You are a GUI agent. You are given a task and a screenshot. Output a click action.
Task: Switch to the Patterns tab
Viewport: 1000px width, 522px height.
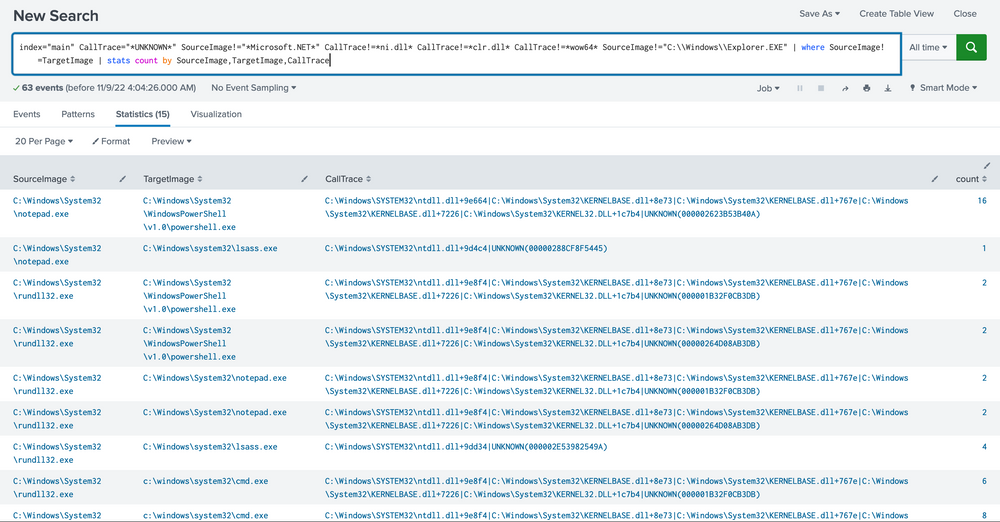(x=78, y=114)
